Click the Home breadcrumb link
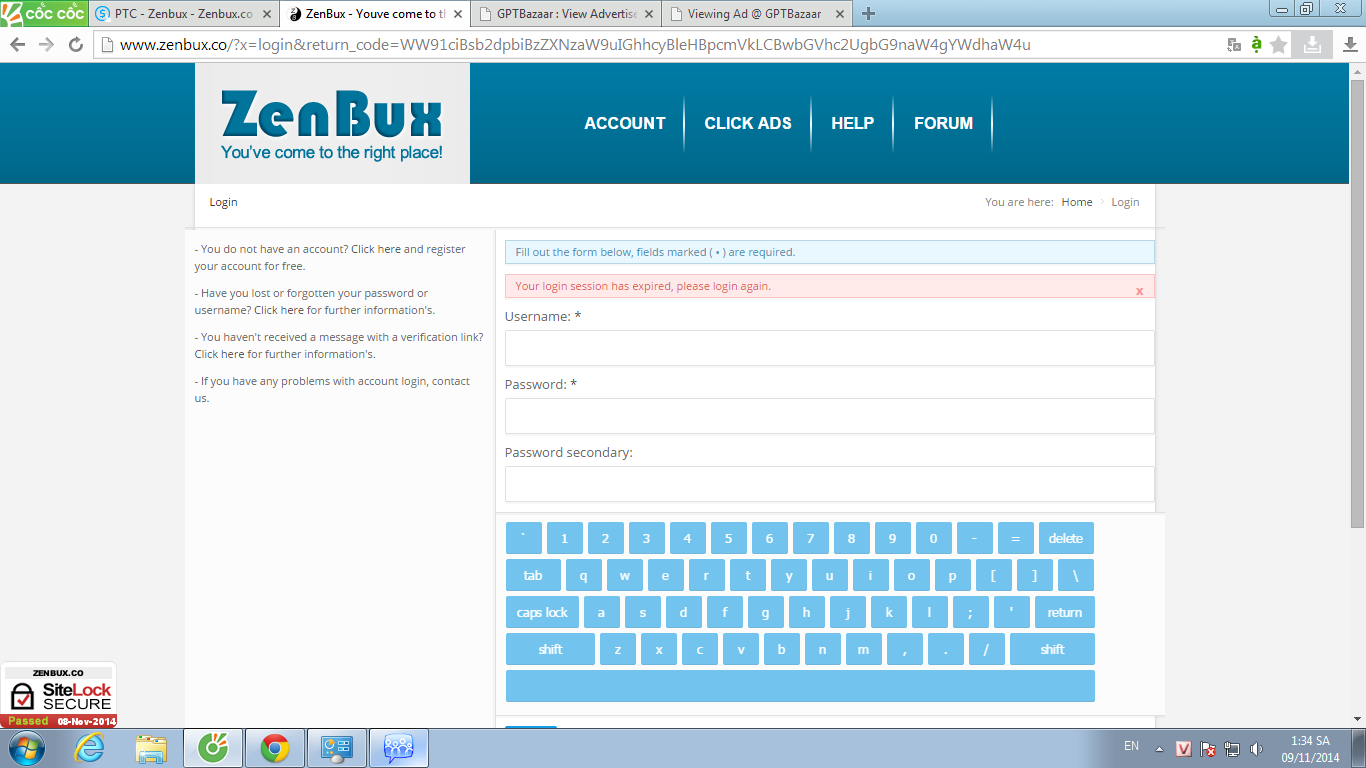Image resolution: width=1366 pixels, height=768 pixels. point(1077,202)
